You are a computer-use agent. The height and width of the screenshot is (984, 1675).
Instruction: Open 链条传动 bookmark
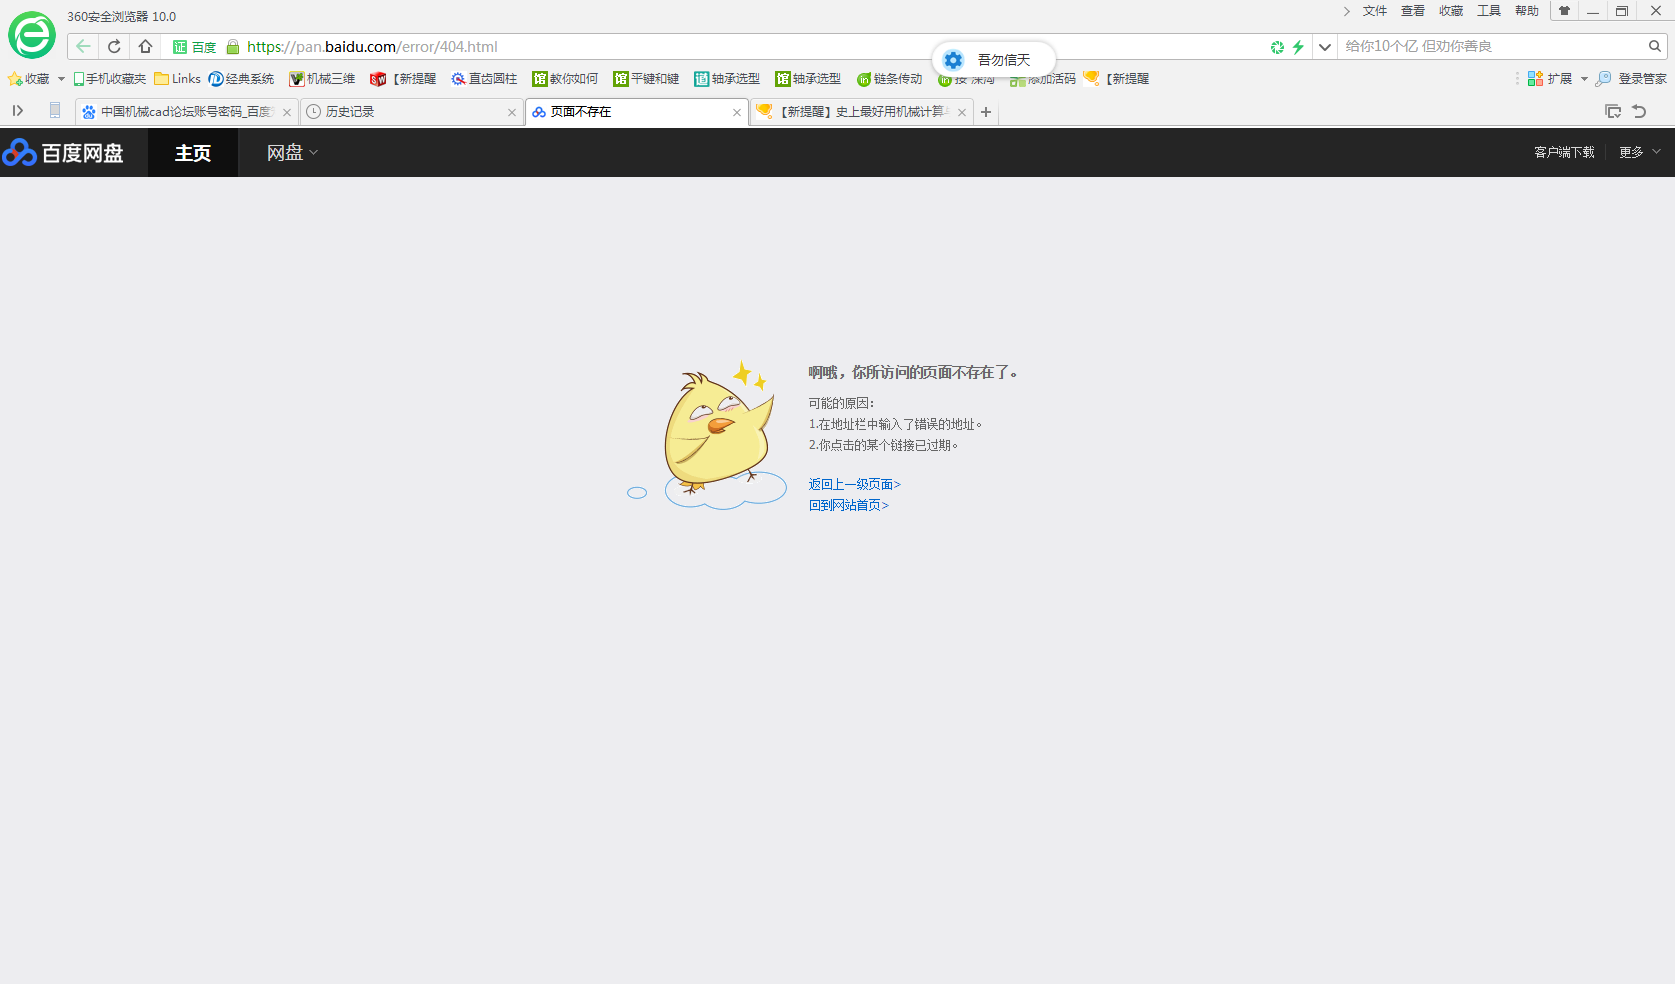890,79
